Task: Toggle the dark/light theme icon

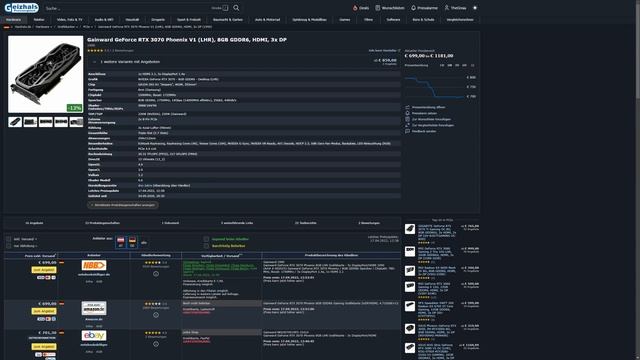Action: click(x=475, y=8)
